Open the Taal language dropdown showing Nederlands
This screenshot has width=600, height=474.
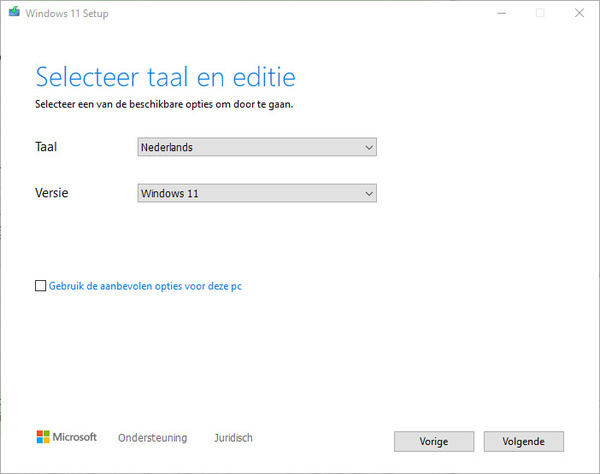click(257, 147)
